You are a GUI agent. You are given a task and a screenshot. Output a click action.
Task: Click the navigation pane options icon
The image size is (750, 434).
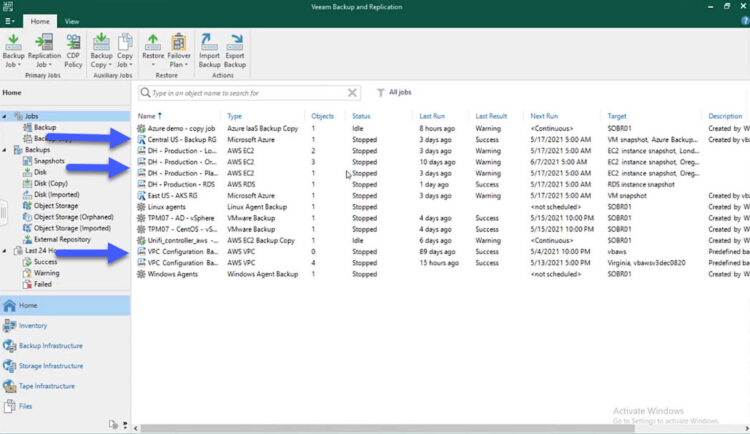[113, 424]
